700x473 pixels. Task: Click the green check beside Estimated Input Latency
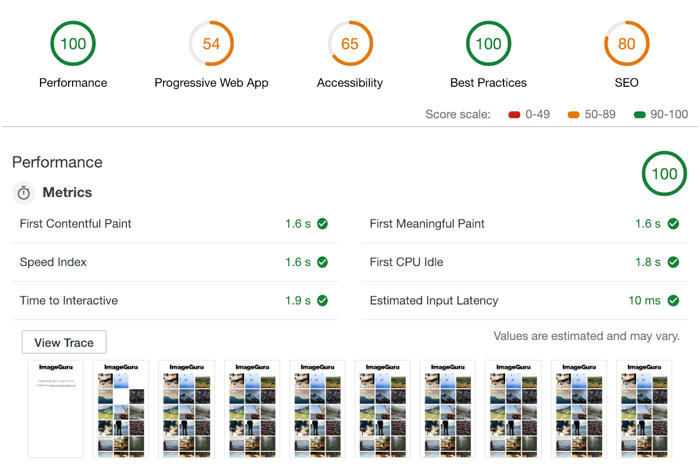pyautogui.click(x=673, y=301)
